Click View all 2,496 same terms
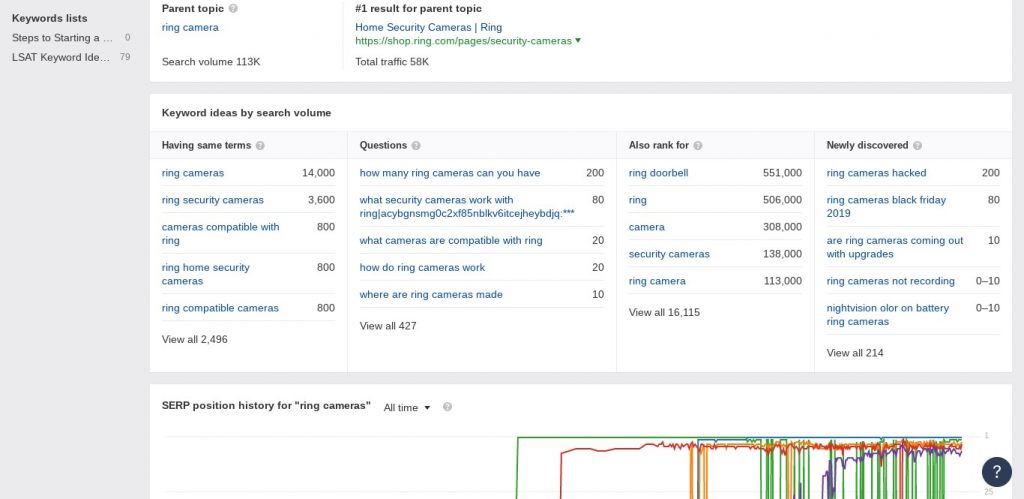This screenshot has width=1024, height=499. (195, 340)
